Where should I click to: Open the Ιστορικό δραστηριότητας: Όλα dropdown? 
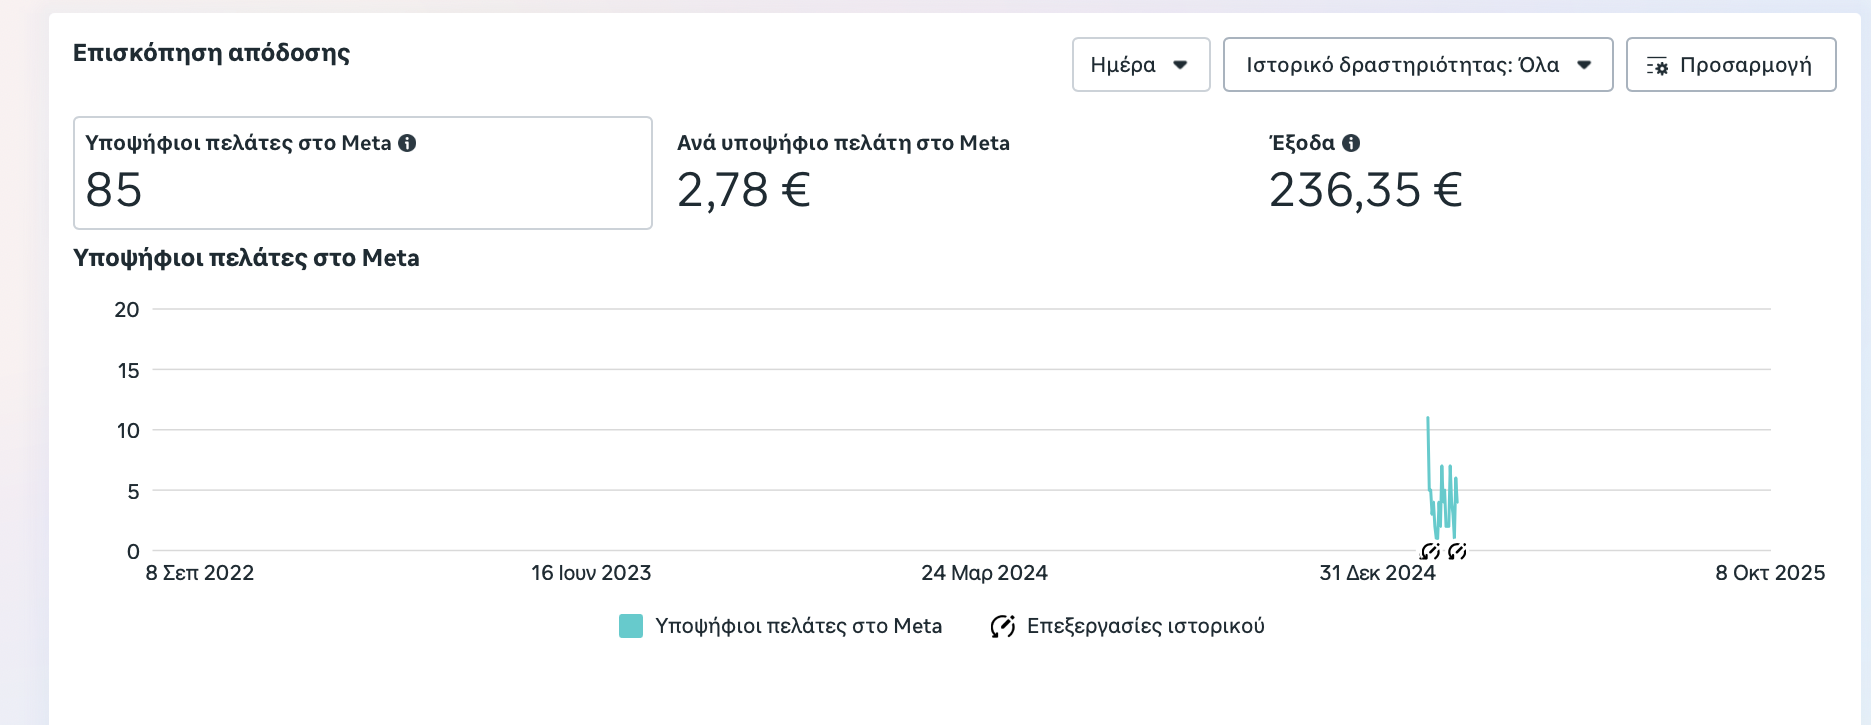point(1418,65)
